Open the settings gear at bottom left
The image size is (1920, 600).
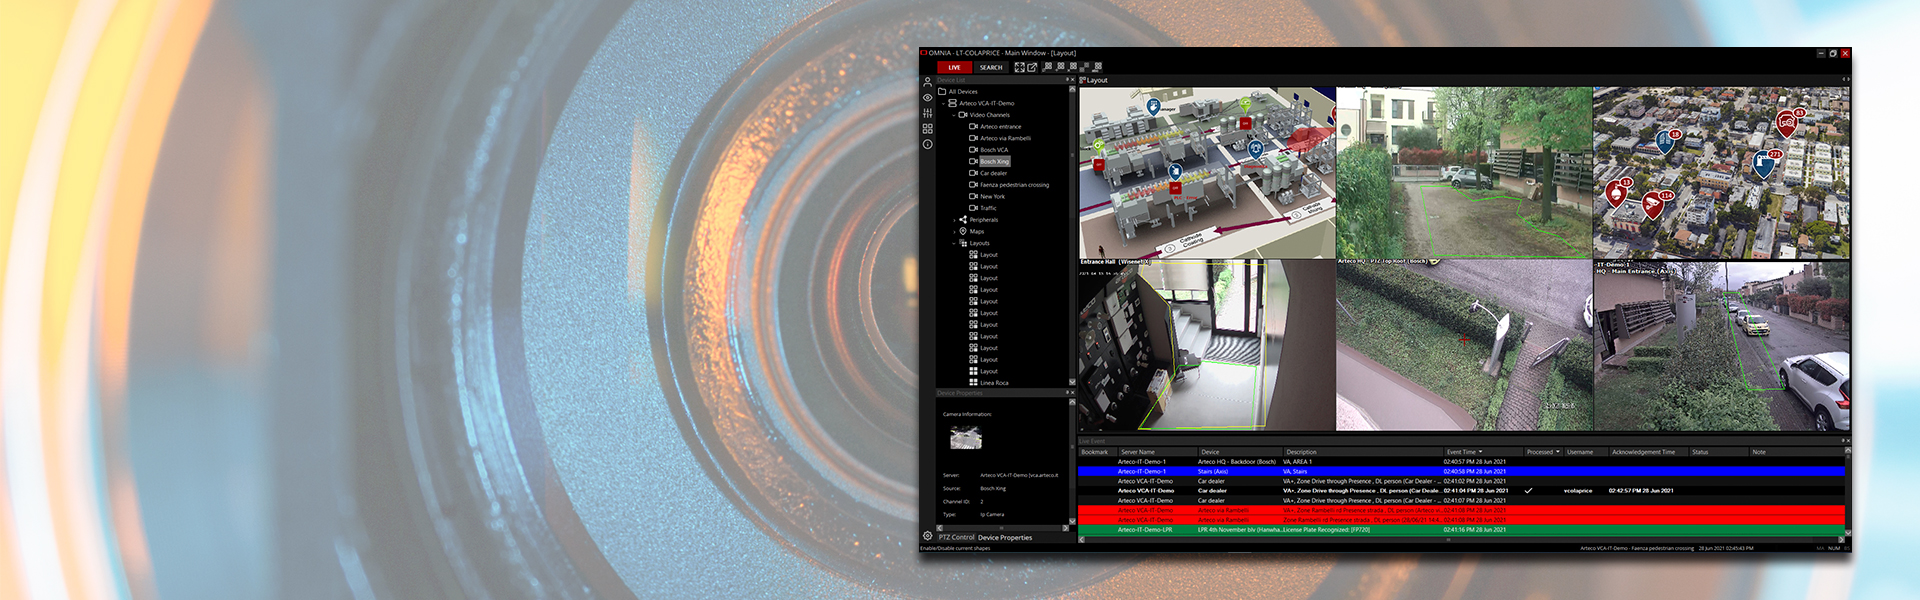point(927,536)
